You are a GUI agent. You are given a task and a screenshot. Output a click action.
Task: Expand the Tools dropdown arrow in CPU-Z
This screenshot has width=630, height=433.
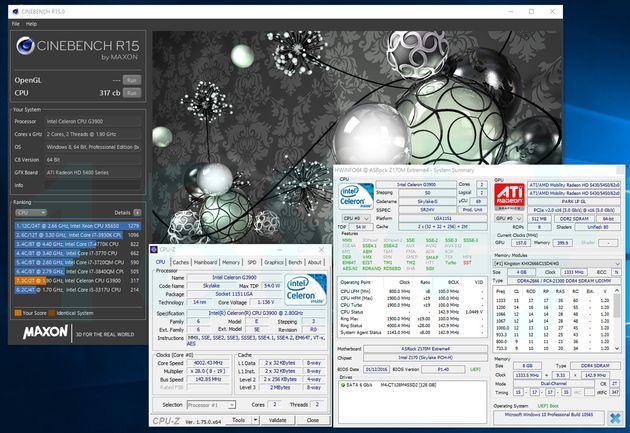pos(255,420)
